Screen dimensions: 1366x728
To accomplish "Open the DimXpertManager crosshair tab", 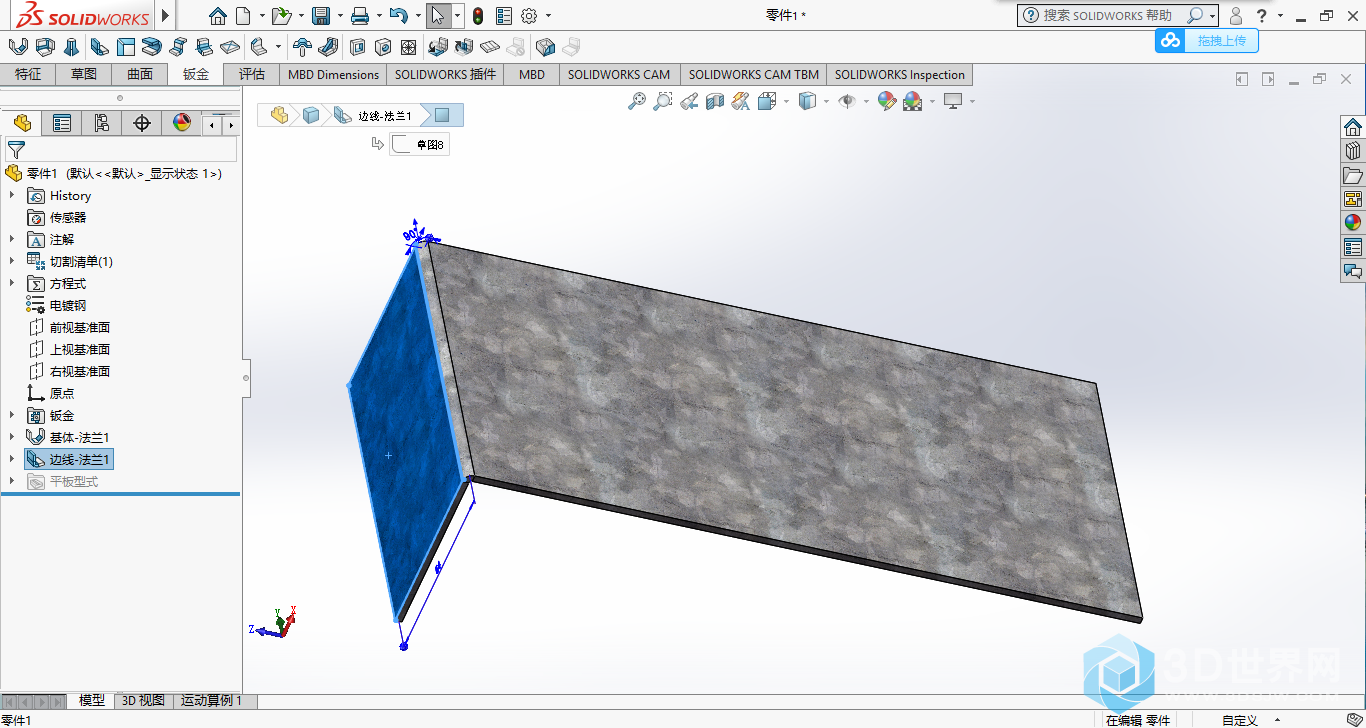I will 142,123.
